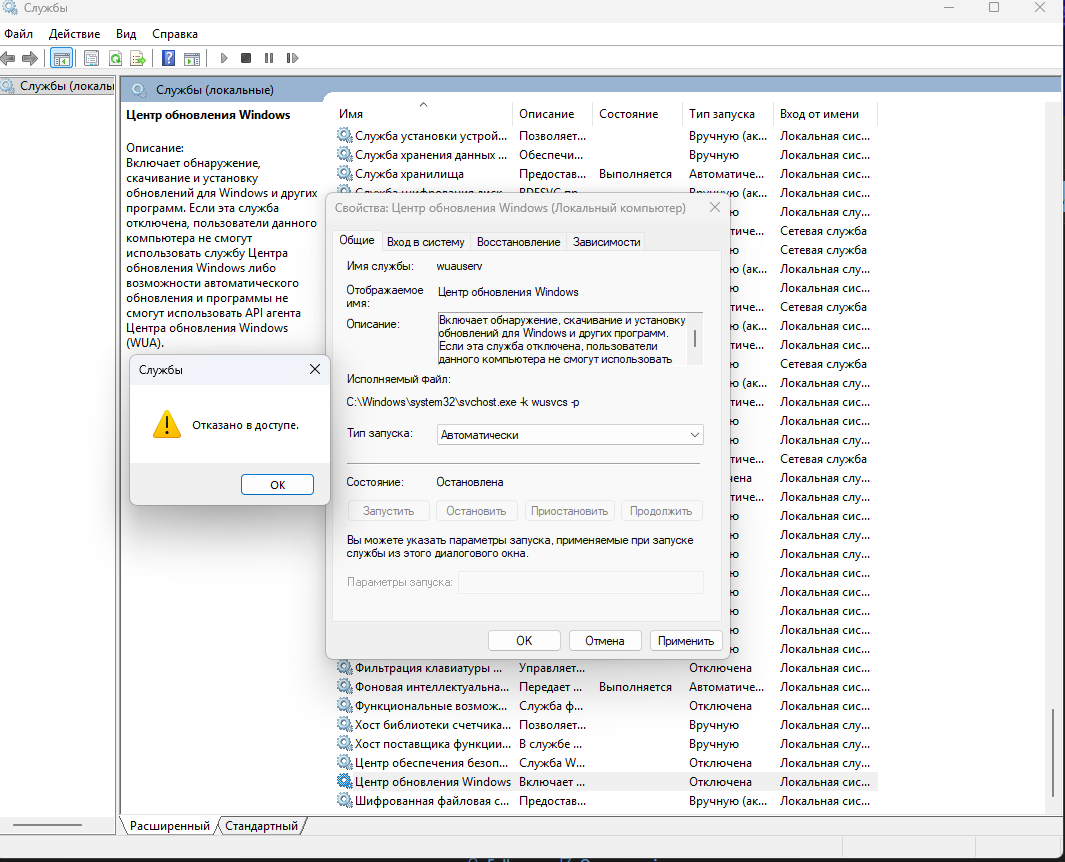This screenshot has height=862, width=1065.
Task: Open Properties from the toolbar icon
Action: coord(91,58)
